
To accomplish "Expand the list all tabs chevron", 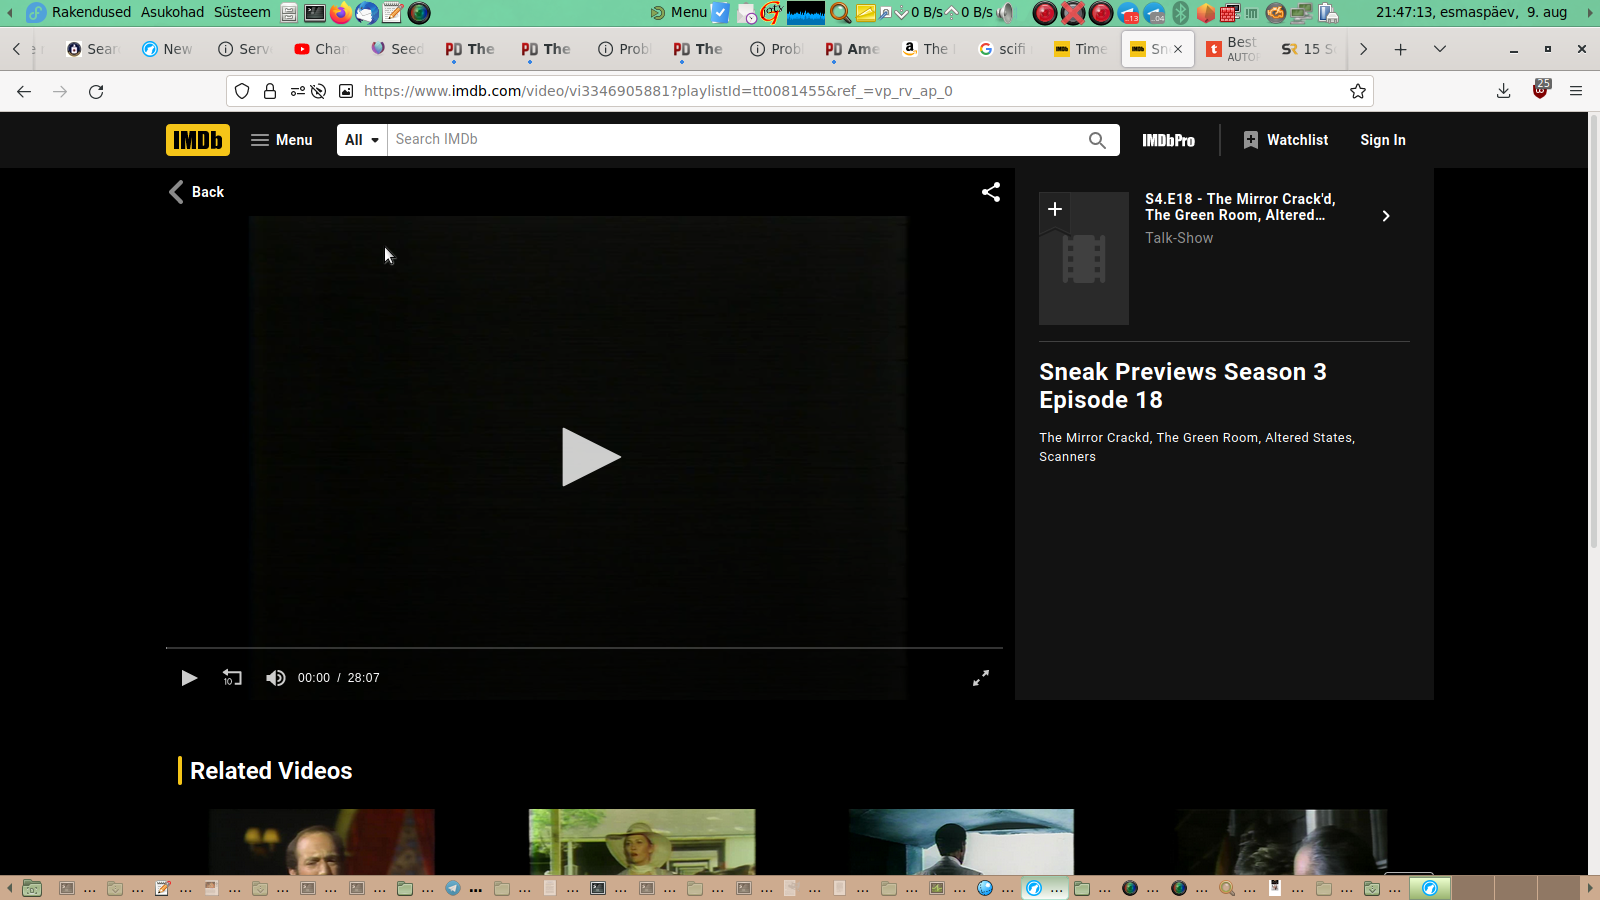I will tap(1440, 49).
